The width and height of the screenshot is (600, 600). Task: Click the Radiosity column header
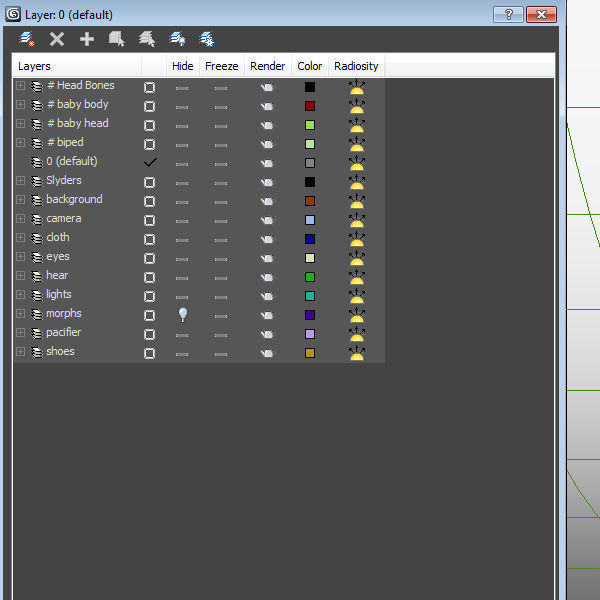(356, 66)
